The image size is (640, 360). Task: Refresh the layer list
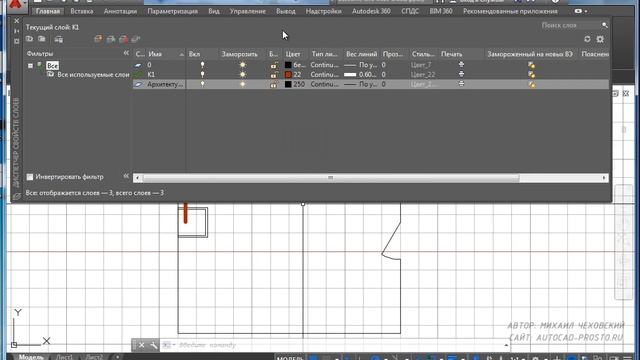pos(587,39)
